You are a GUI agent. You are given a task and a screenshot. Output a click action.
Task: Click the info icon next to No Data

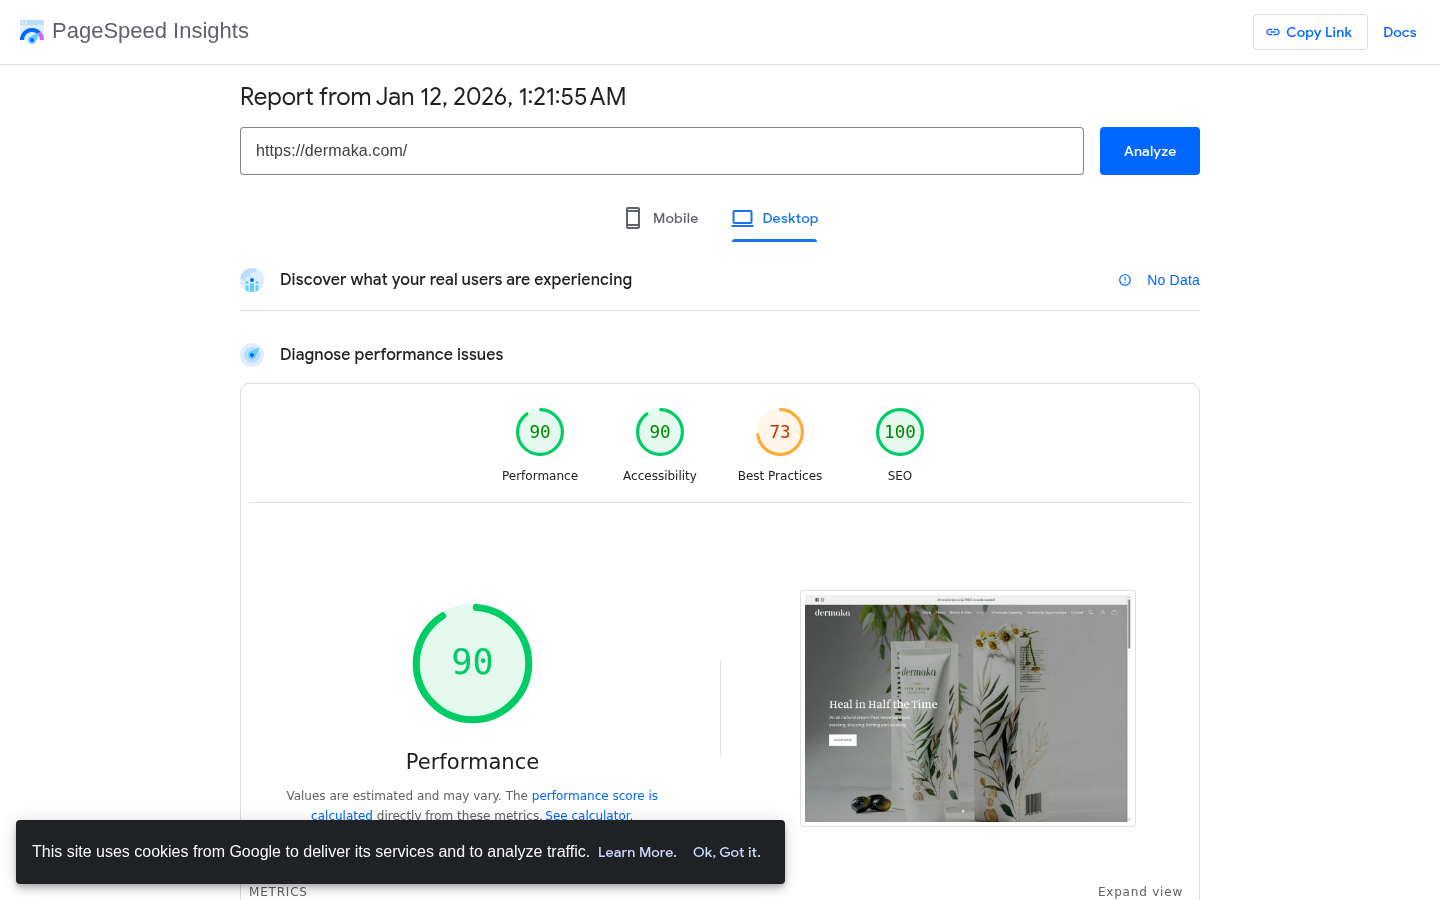[1125, 280]
